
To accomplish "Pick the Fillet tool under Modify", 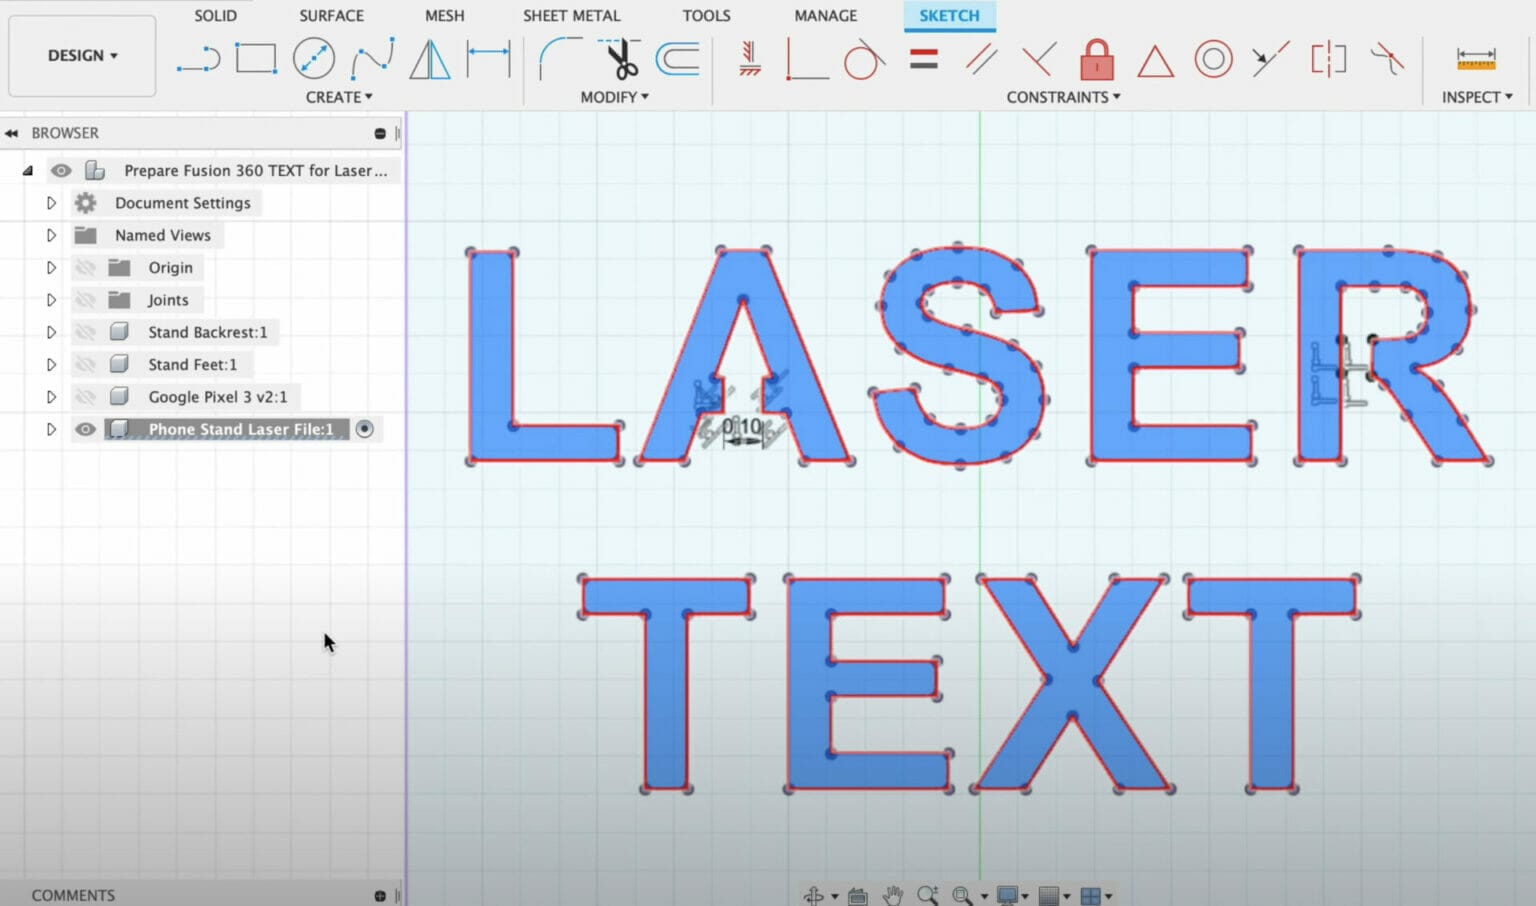I will (x=560, y=58).
